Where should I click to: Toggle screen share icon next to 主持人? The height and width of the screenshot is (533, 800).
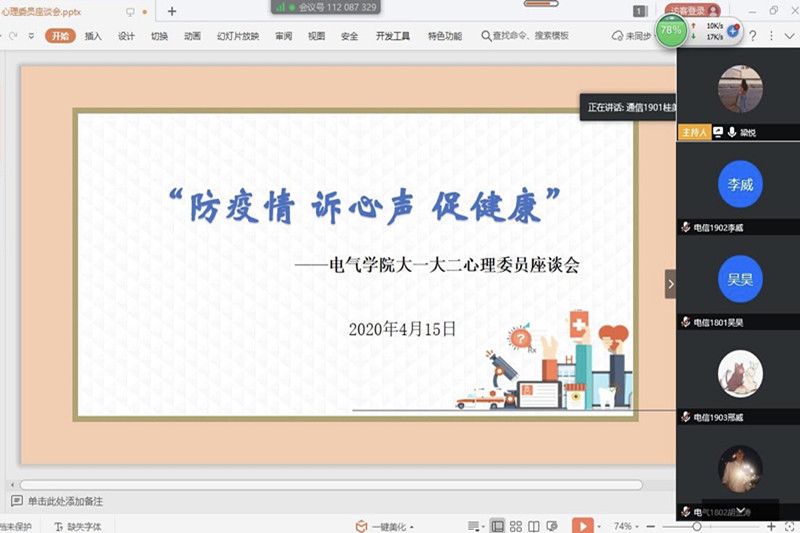(x=718, y=132)
